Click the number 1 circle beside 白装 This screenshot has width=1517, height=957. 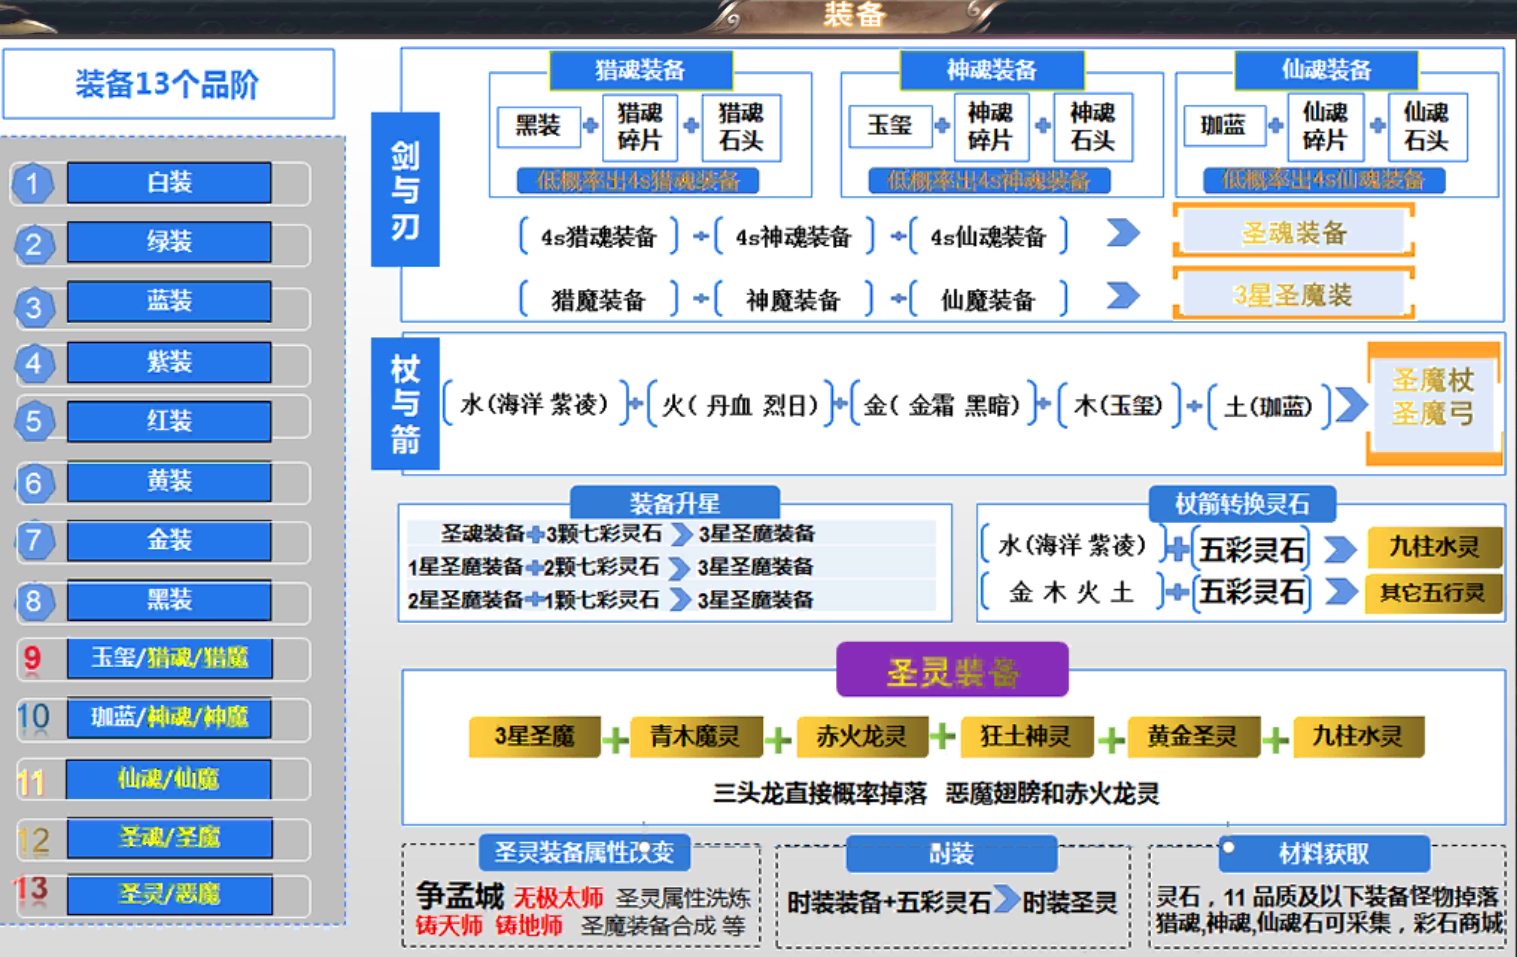(33, 184)
